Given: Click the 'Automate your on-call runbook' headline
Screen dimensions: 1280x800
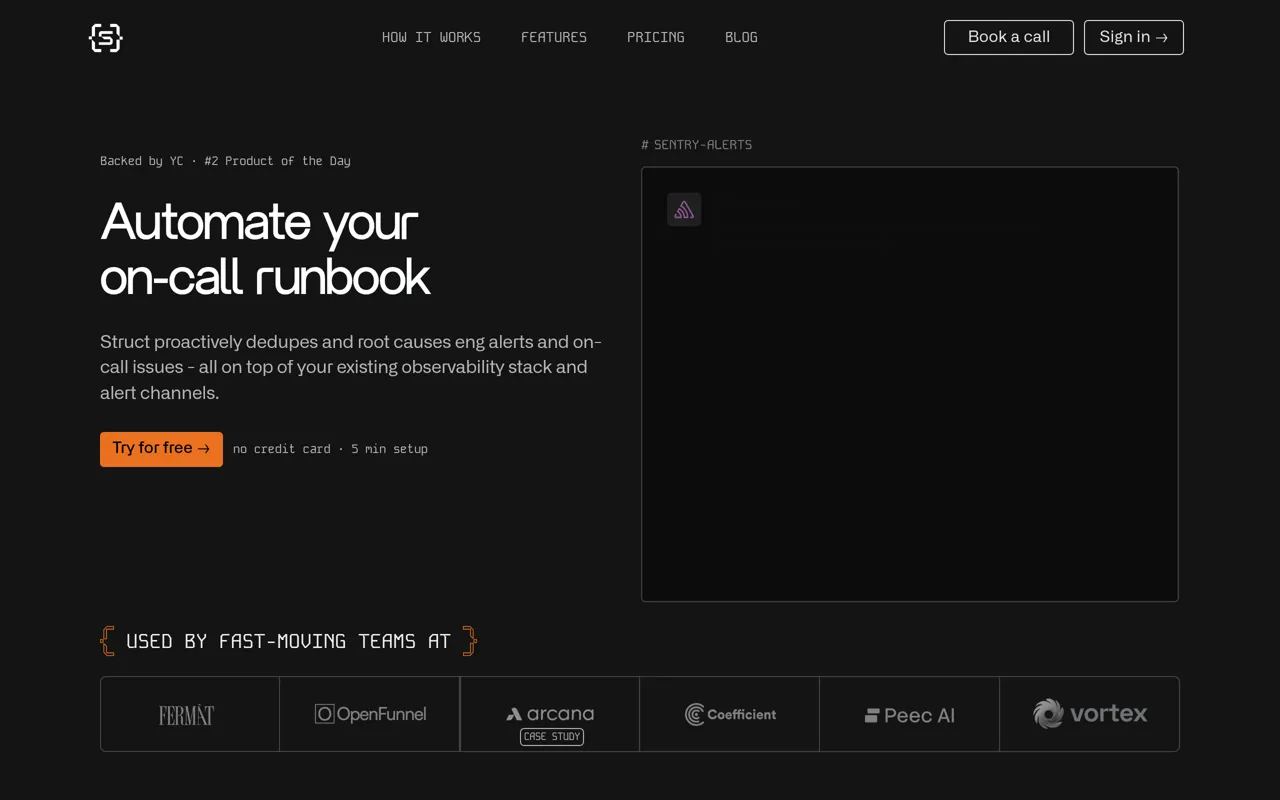Looking at the screenshot, I should 265,249.
